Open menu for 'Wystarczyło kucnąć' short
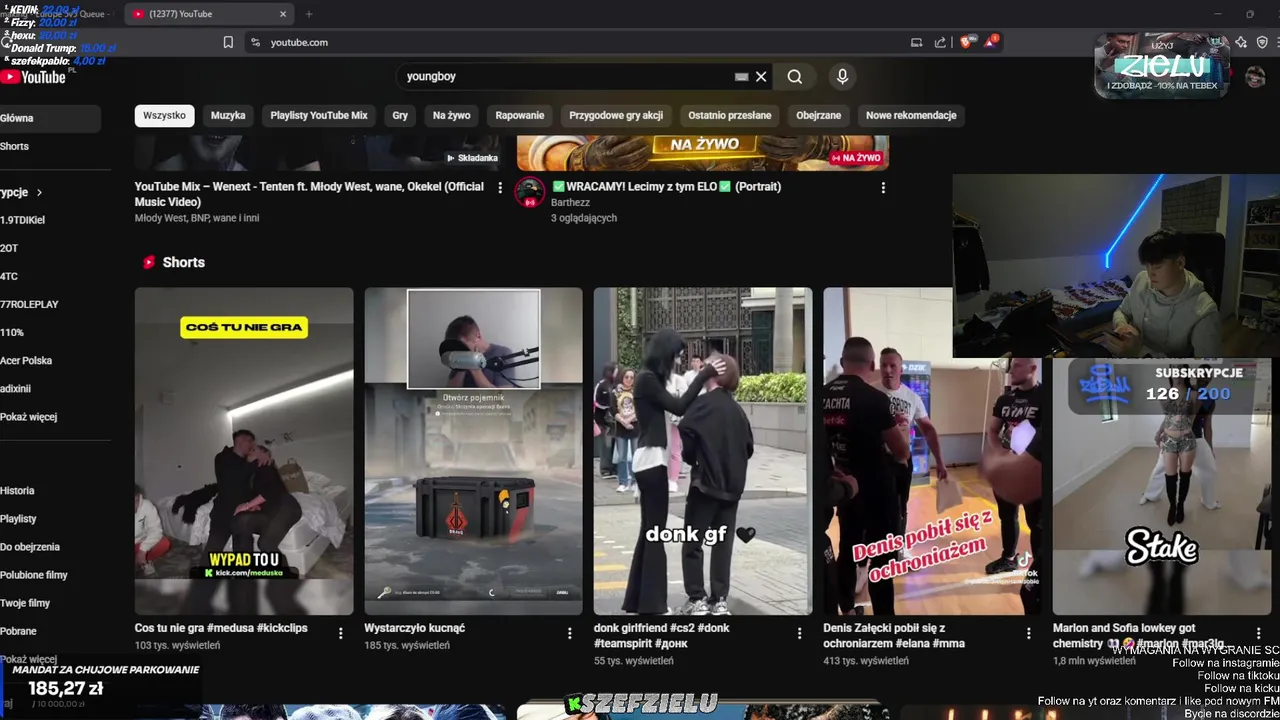 click(x=569, y=633)
